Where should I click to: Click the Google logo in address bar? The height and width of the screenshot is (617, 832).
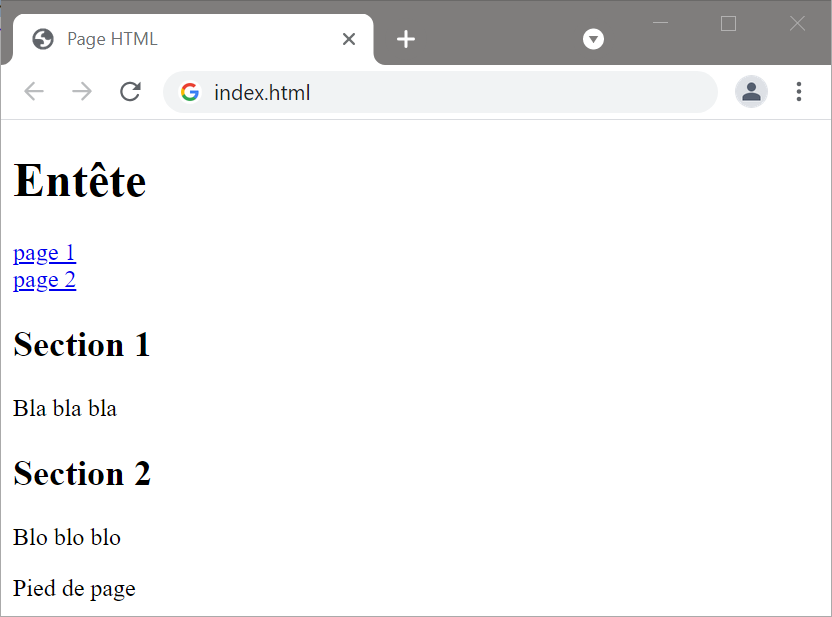click(x=190, y=92)
